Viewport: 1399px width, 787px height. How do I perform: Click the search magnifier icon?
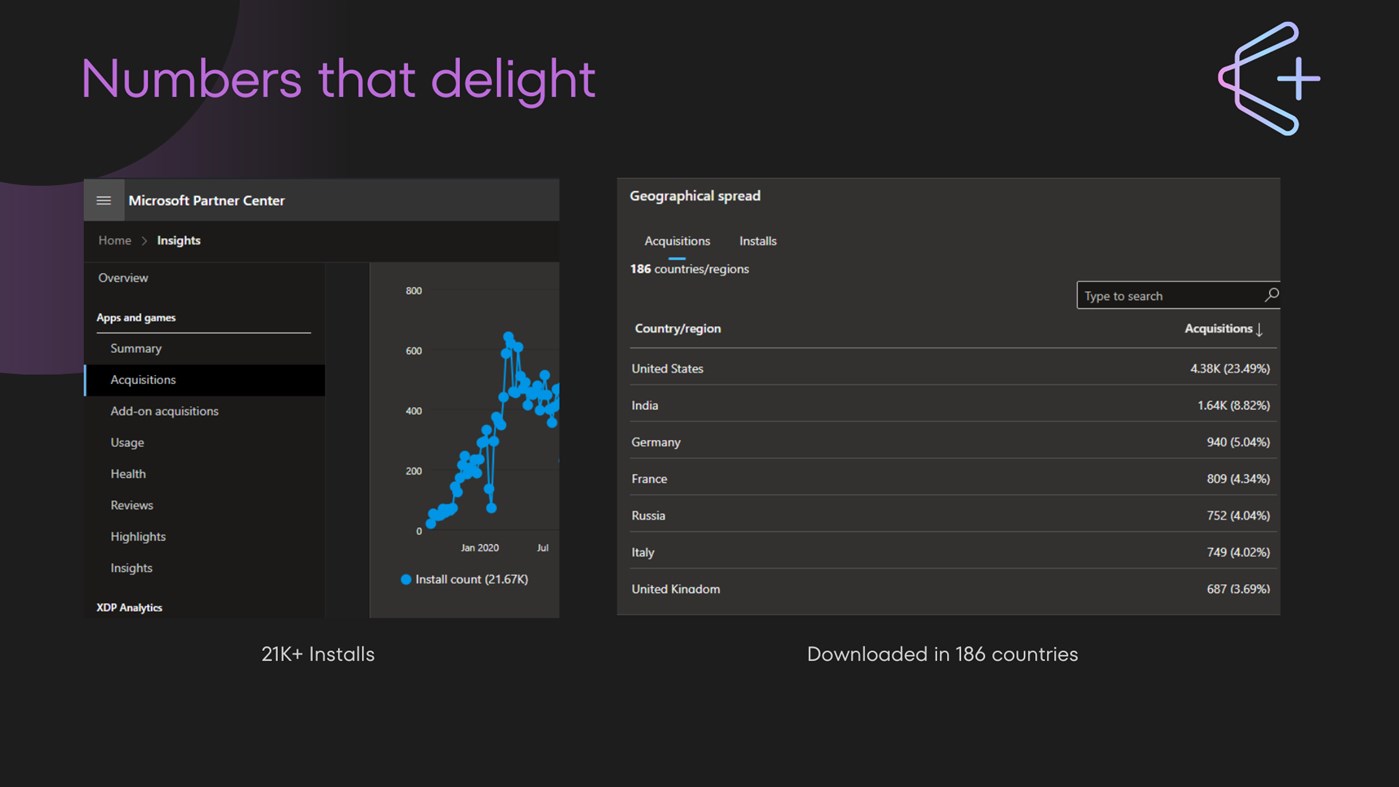click(1271, 295)
